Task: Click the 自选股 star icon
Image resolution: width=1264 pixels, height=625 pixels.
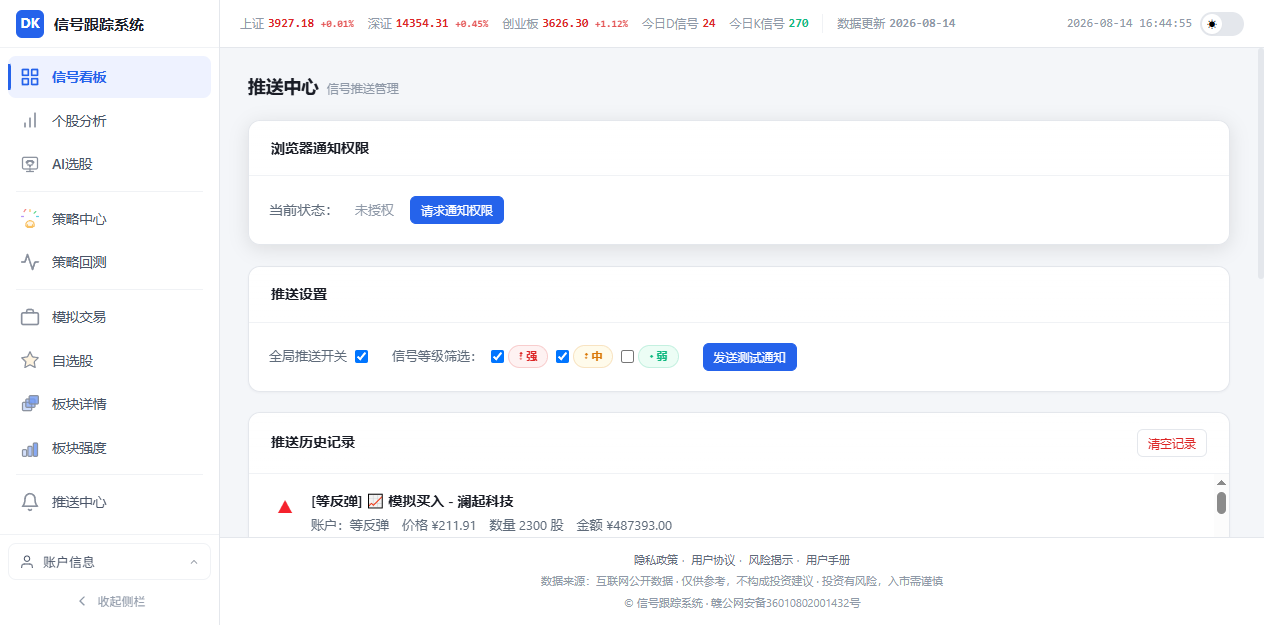Action: point(30,361)
